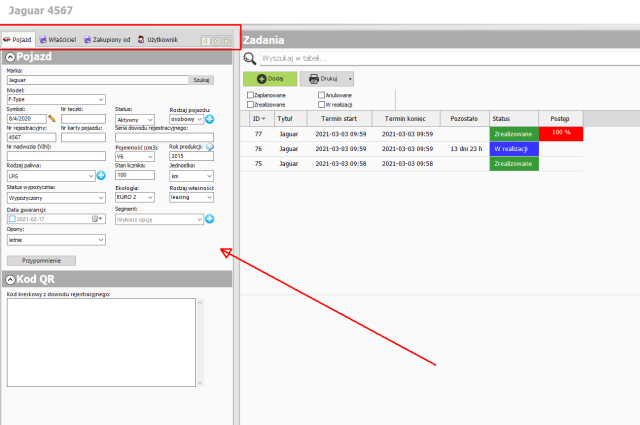Add new fuel type with plus icon

tap(101, 176)
